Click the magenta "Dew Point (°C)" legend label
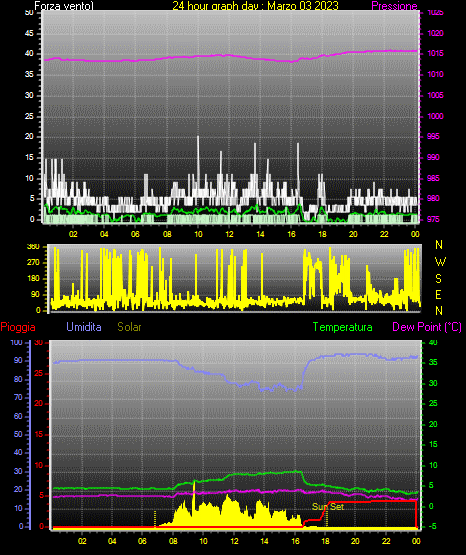The width and height of the screenshot is (466, 555). pyautogui.click(x=427, y=327)
